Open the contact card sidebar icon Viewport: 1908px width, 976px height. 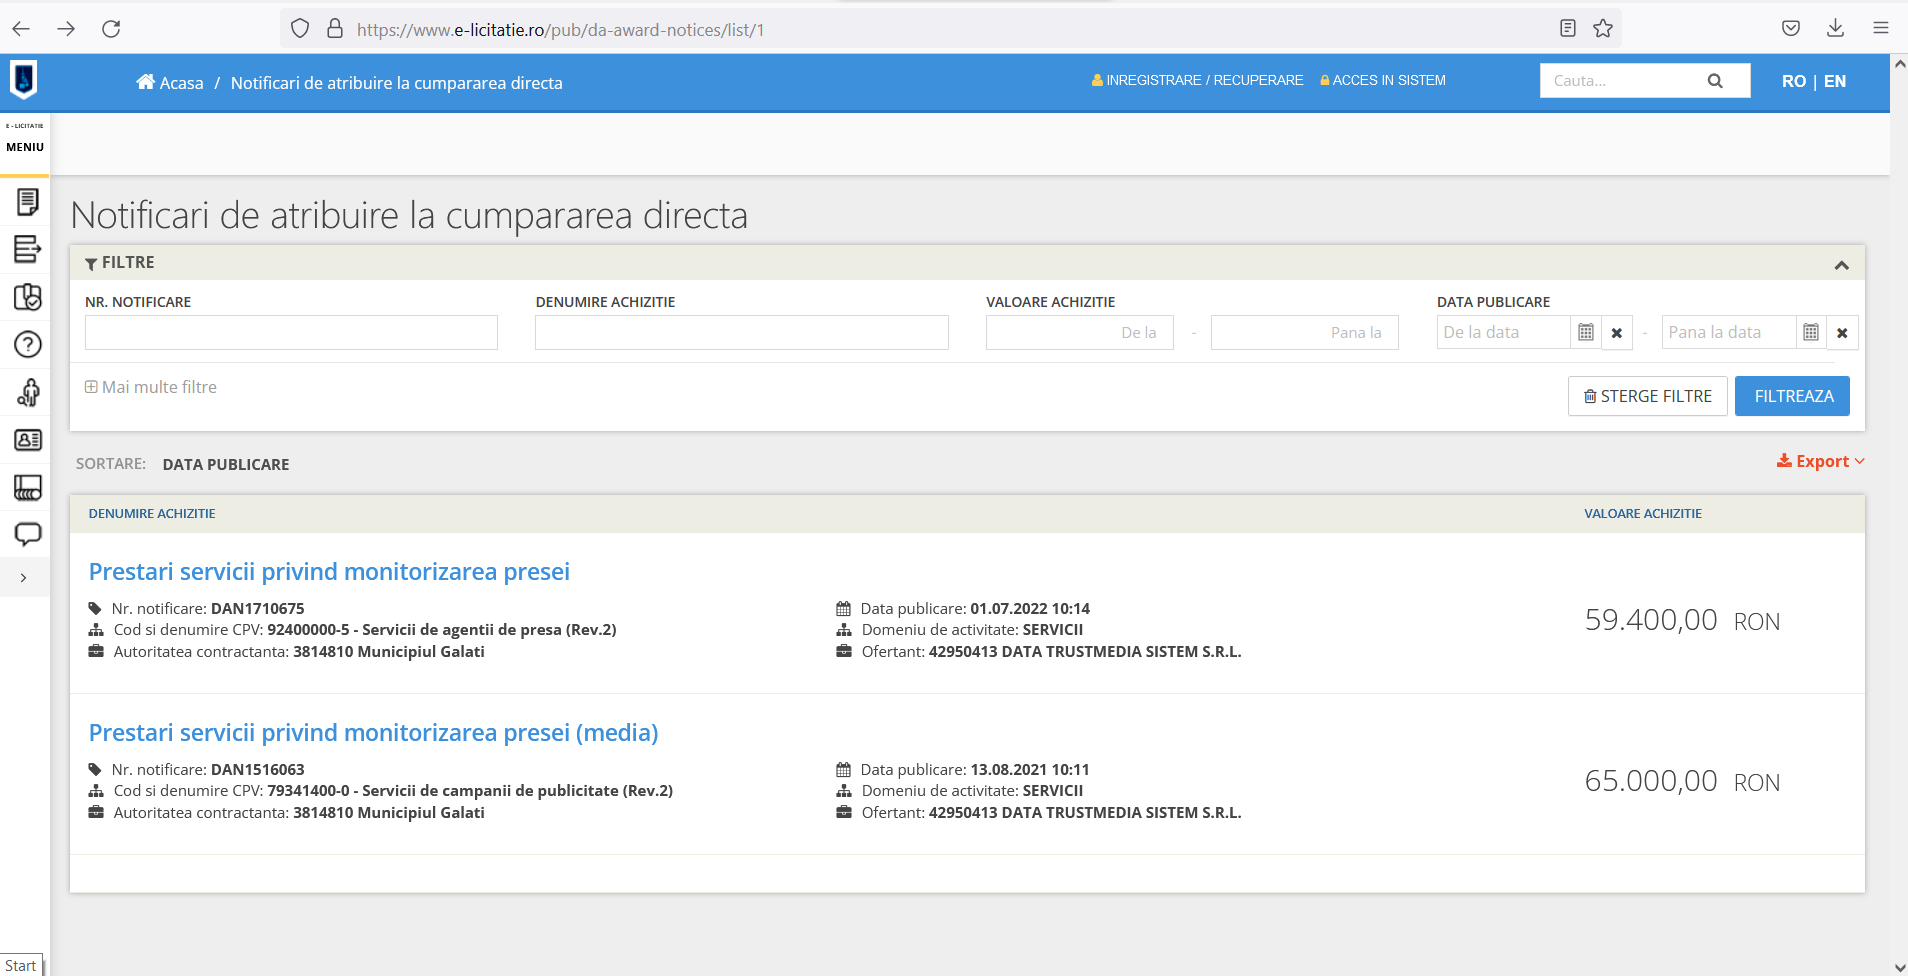(27, 440)
